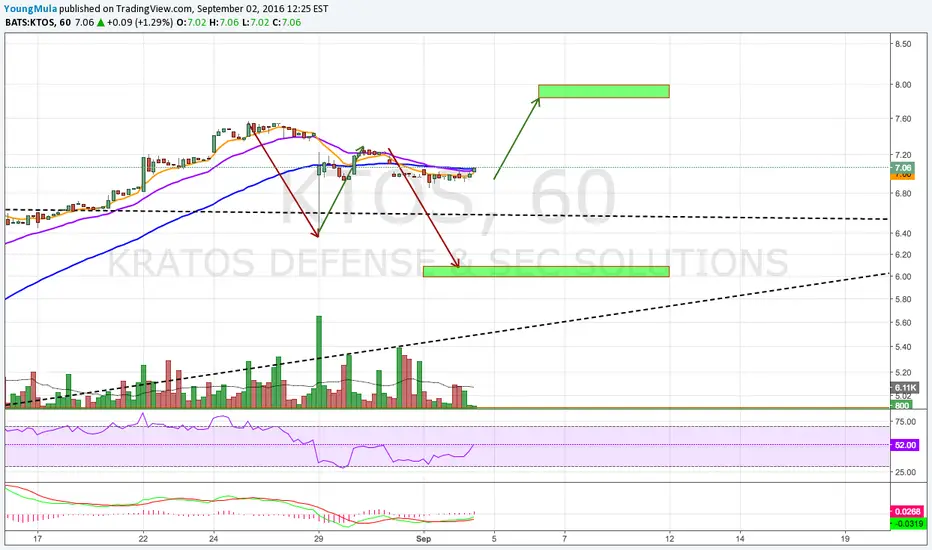The image size is (932, 550).
Task: Click the +0.09 (+1.29%) change value
Action: pos(140,23)
